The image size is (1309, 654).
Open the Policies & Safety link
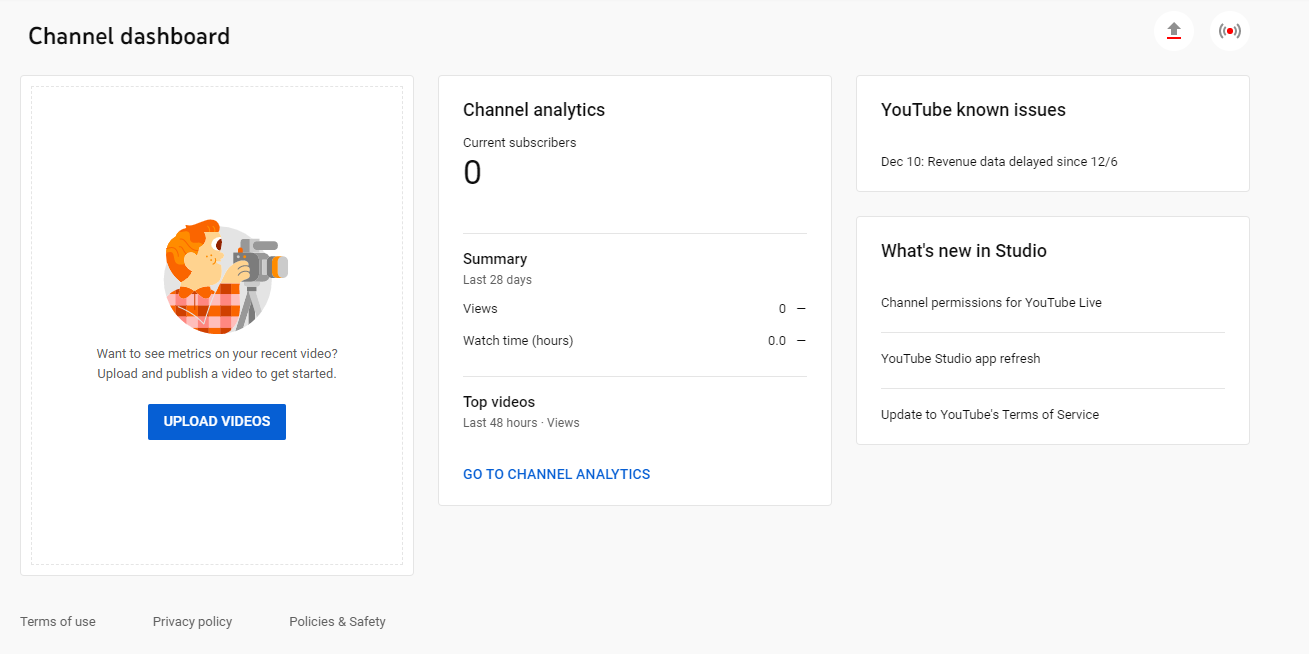tap(337, 621)
